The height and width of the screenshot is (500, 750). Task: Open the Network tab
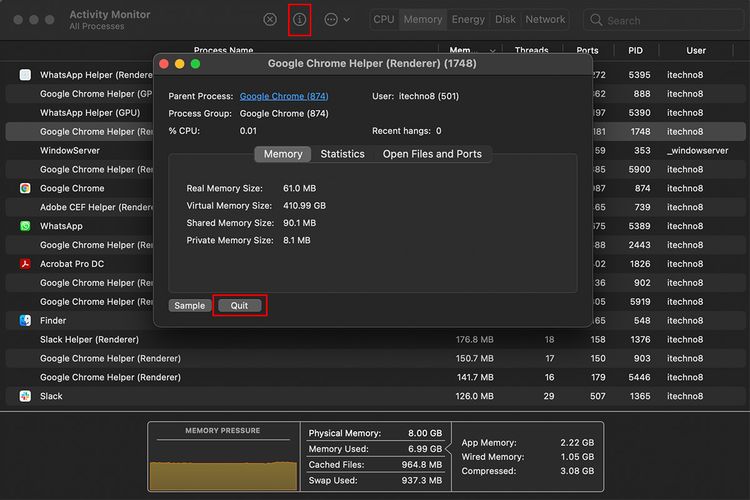click(x=545, y=20)
